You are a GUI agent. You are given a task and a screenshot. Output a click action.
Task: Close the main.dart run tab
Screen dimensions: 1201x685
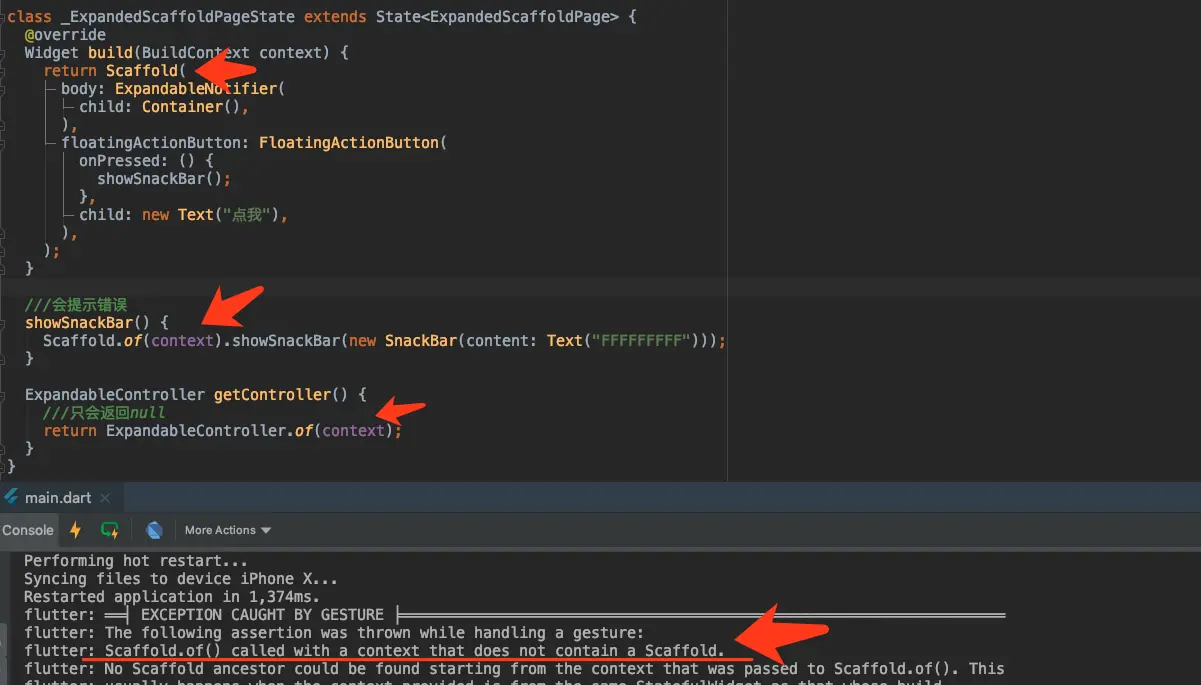pyautogui.click(x=106, y=497)
